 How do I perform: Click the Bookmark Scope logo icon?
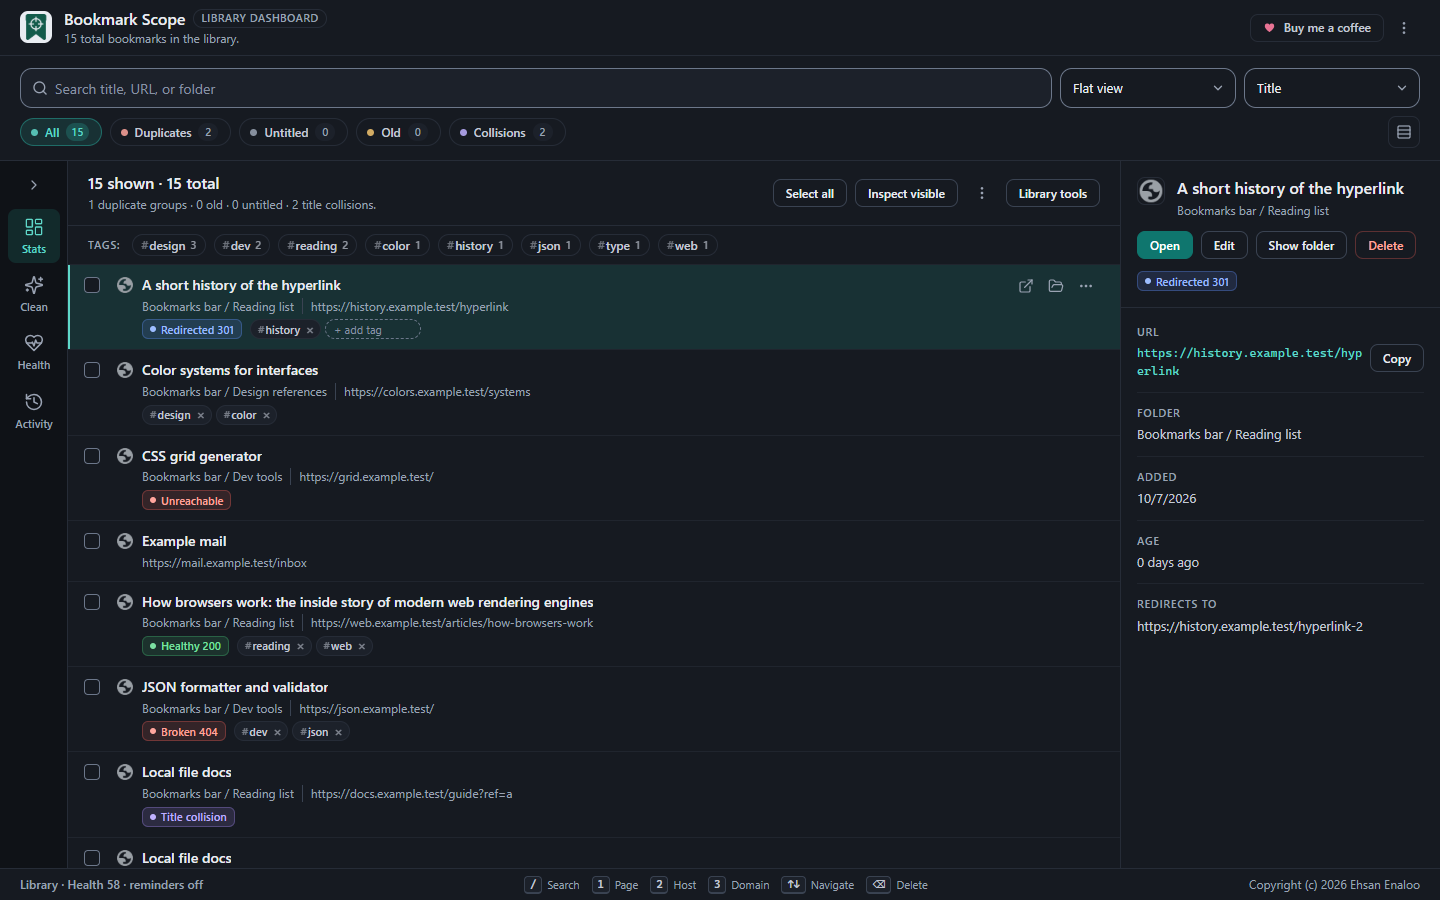[36, 27]
